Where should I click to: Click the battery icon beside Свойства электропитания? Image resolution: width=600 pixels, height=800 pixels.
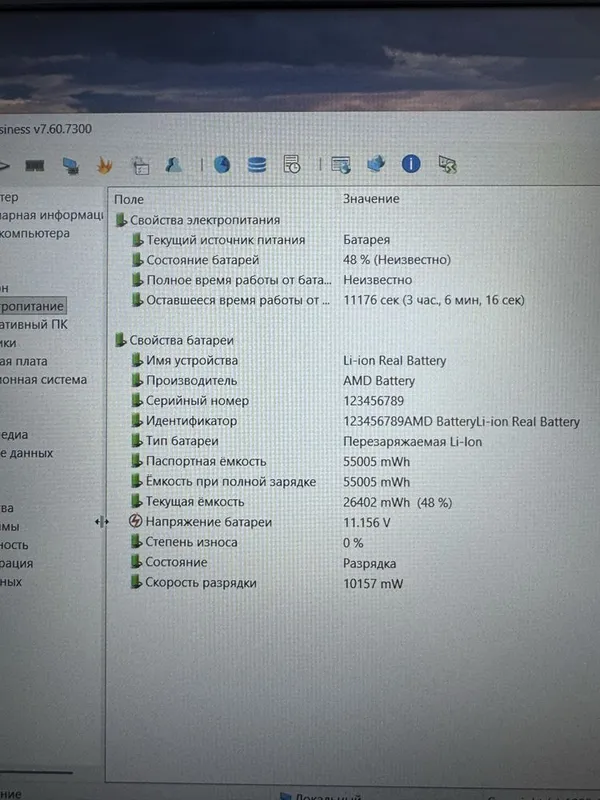click(x=121, y=220)
